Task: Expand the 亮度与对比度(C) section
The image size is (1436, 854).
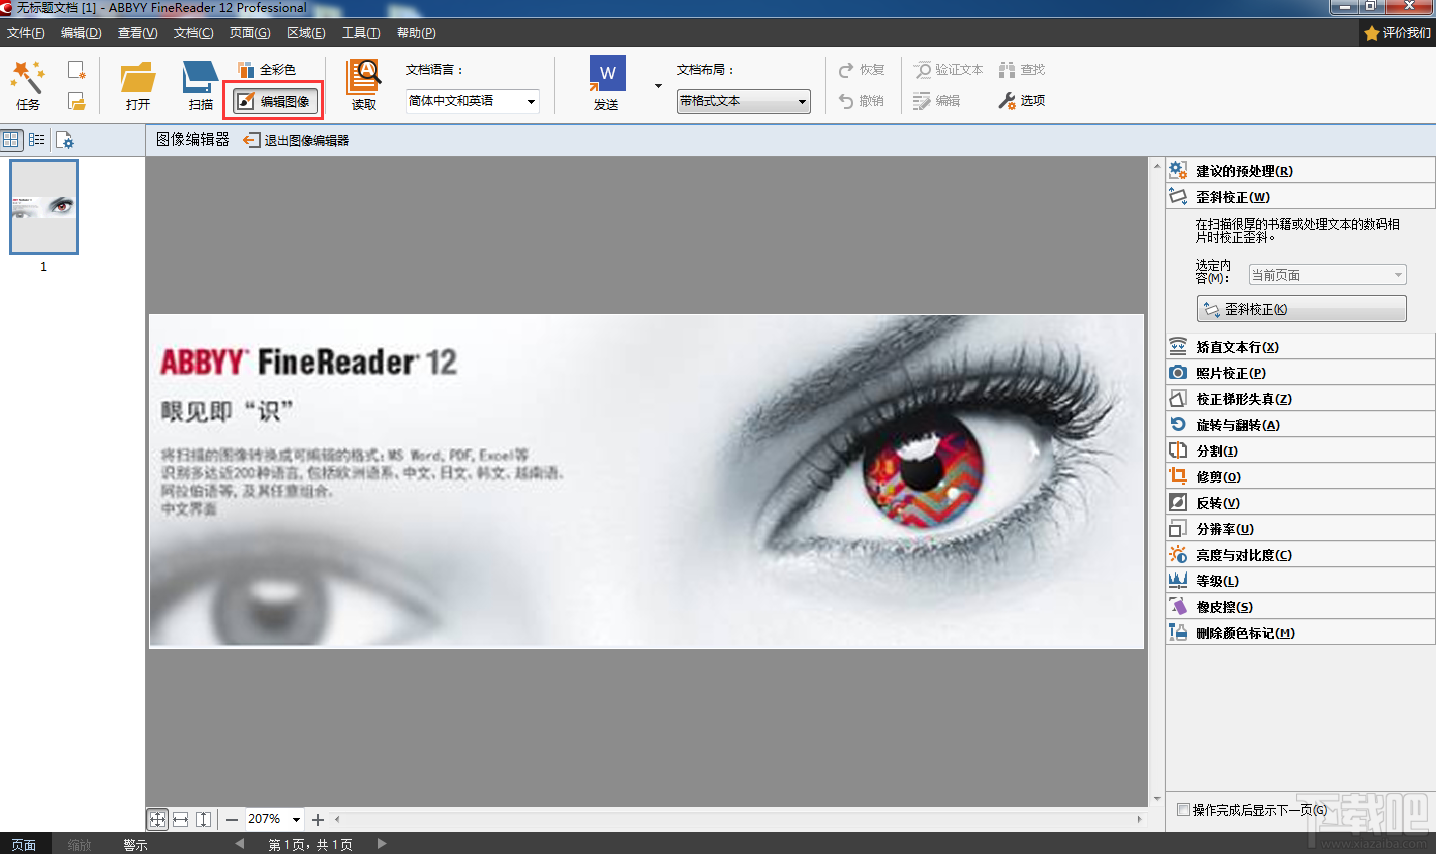Action: (1300, 555)
